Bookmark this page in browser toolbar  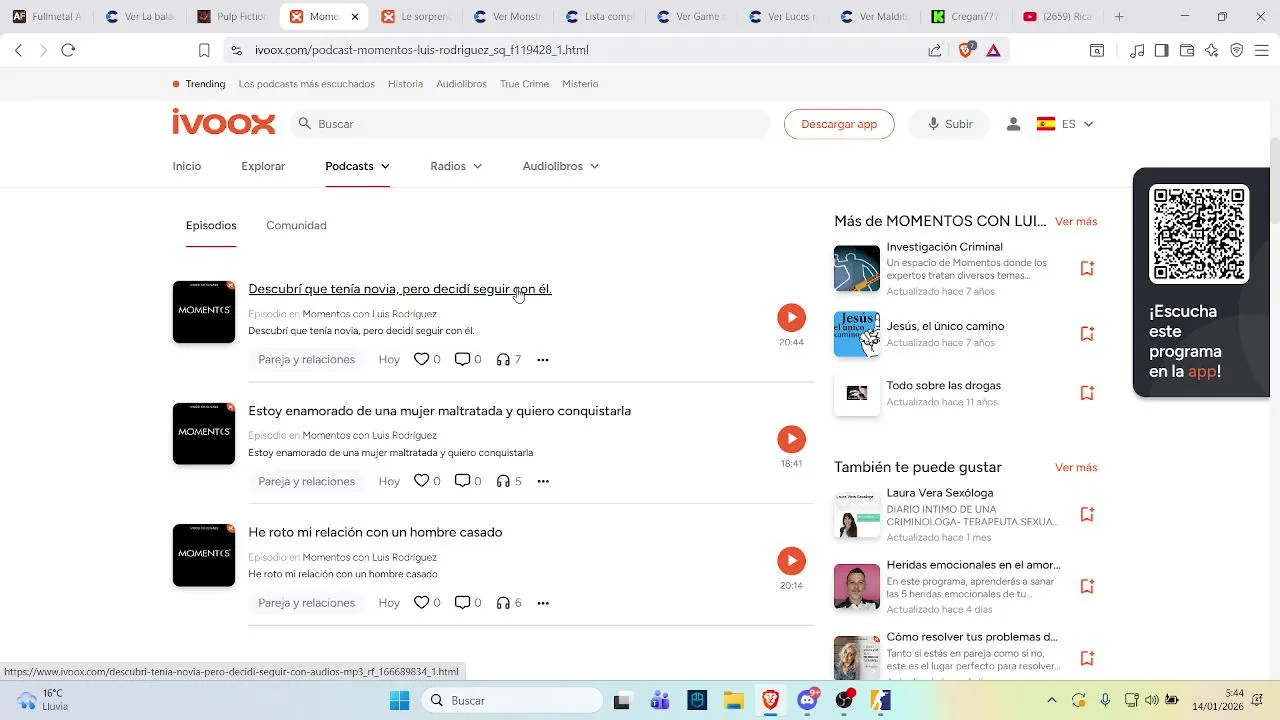(204, 50)
